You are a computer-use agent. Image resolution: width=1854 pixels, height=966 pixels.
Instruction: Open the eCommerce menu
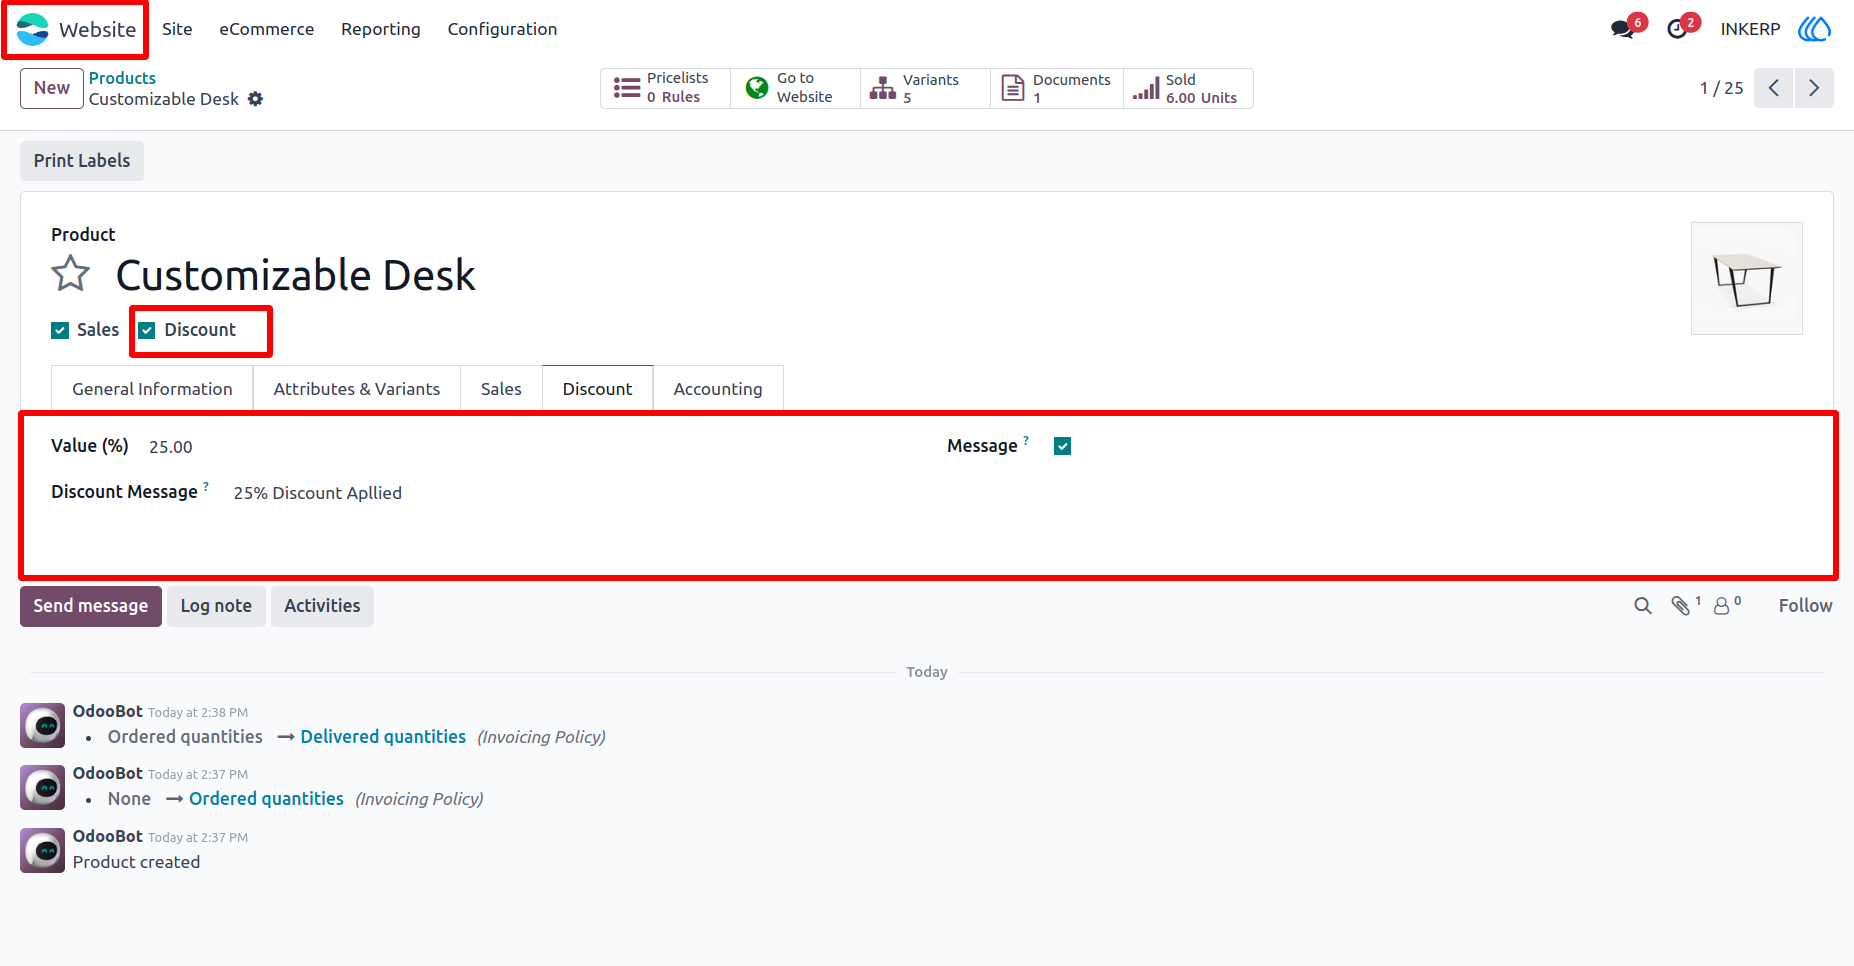point(267,29)
